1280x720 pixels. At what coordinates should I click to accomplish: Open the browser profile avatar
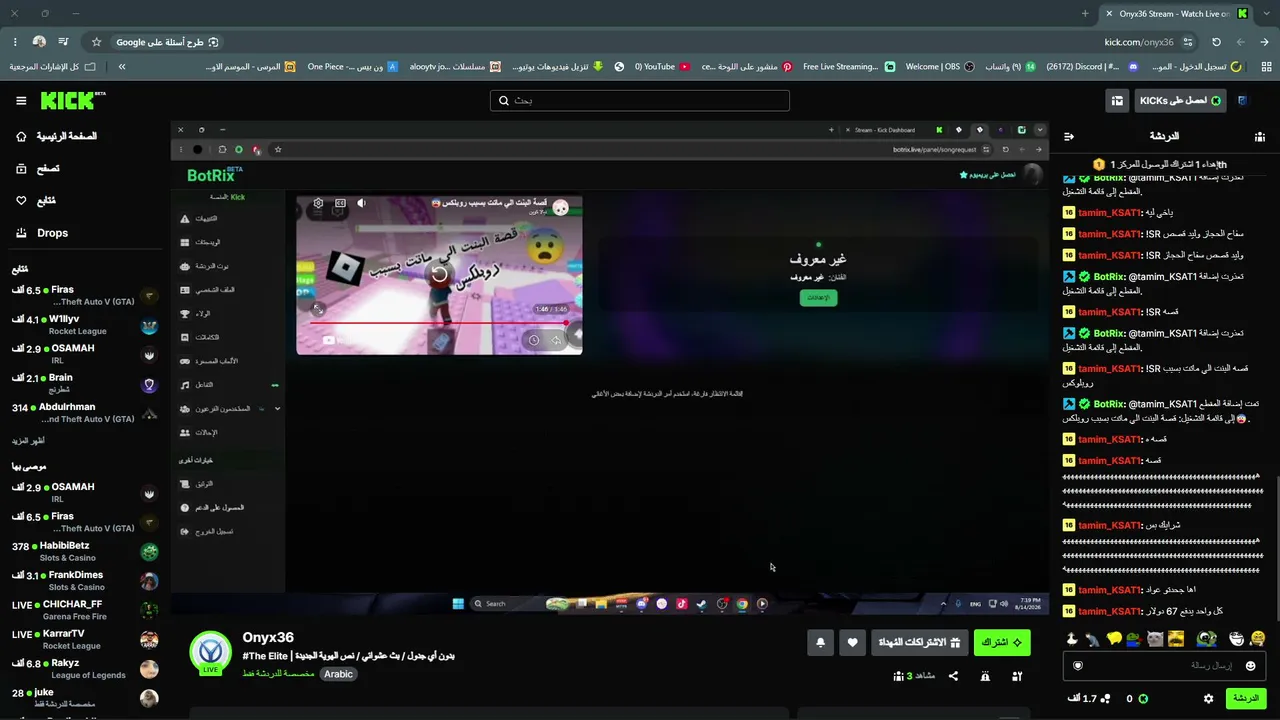(x=39, y=42)
